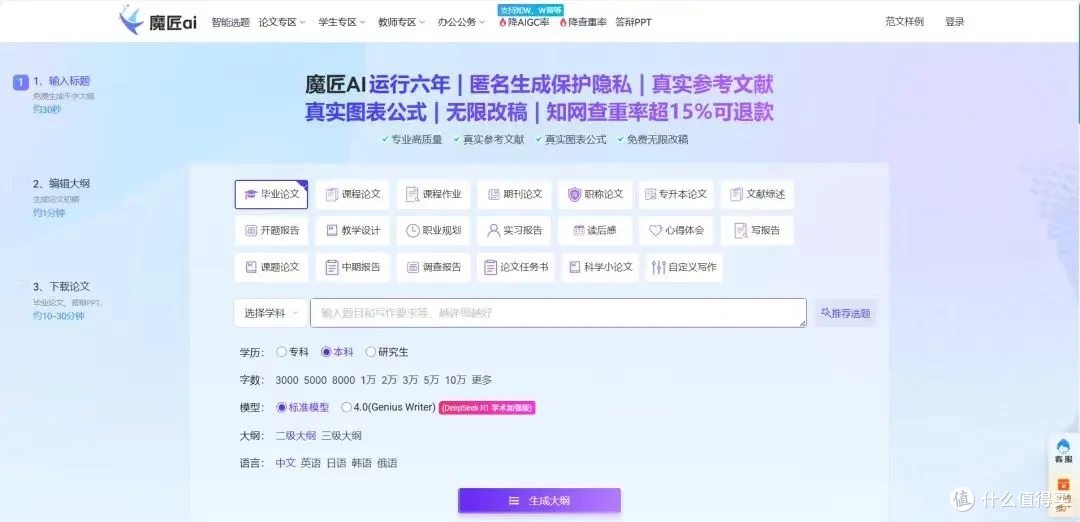Set word count to 8000

(x=343, y=380)
